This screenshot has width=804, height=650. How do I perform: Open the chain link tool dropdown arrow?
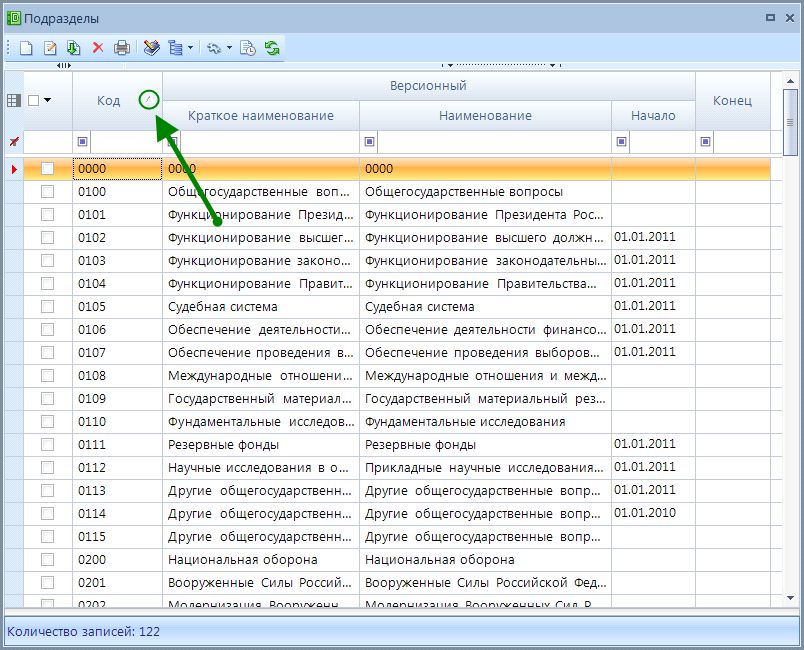point(229,47)
